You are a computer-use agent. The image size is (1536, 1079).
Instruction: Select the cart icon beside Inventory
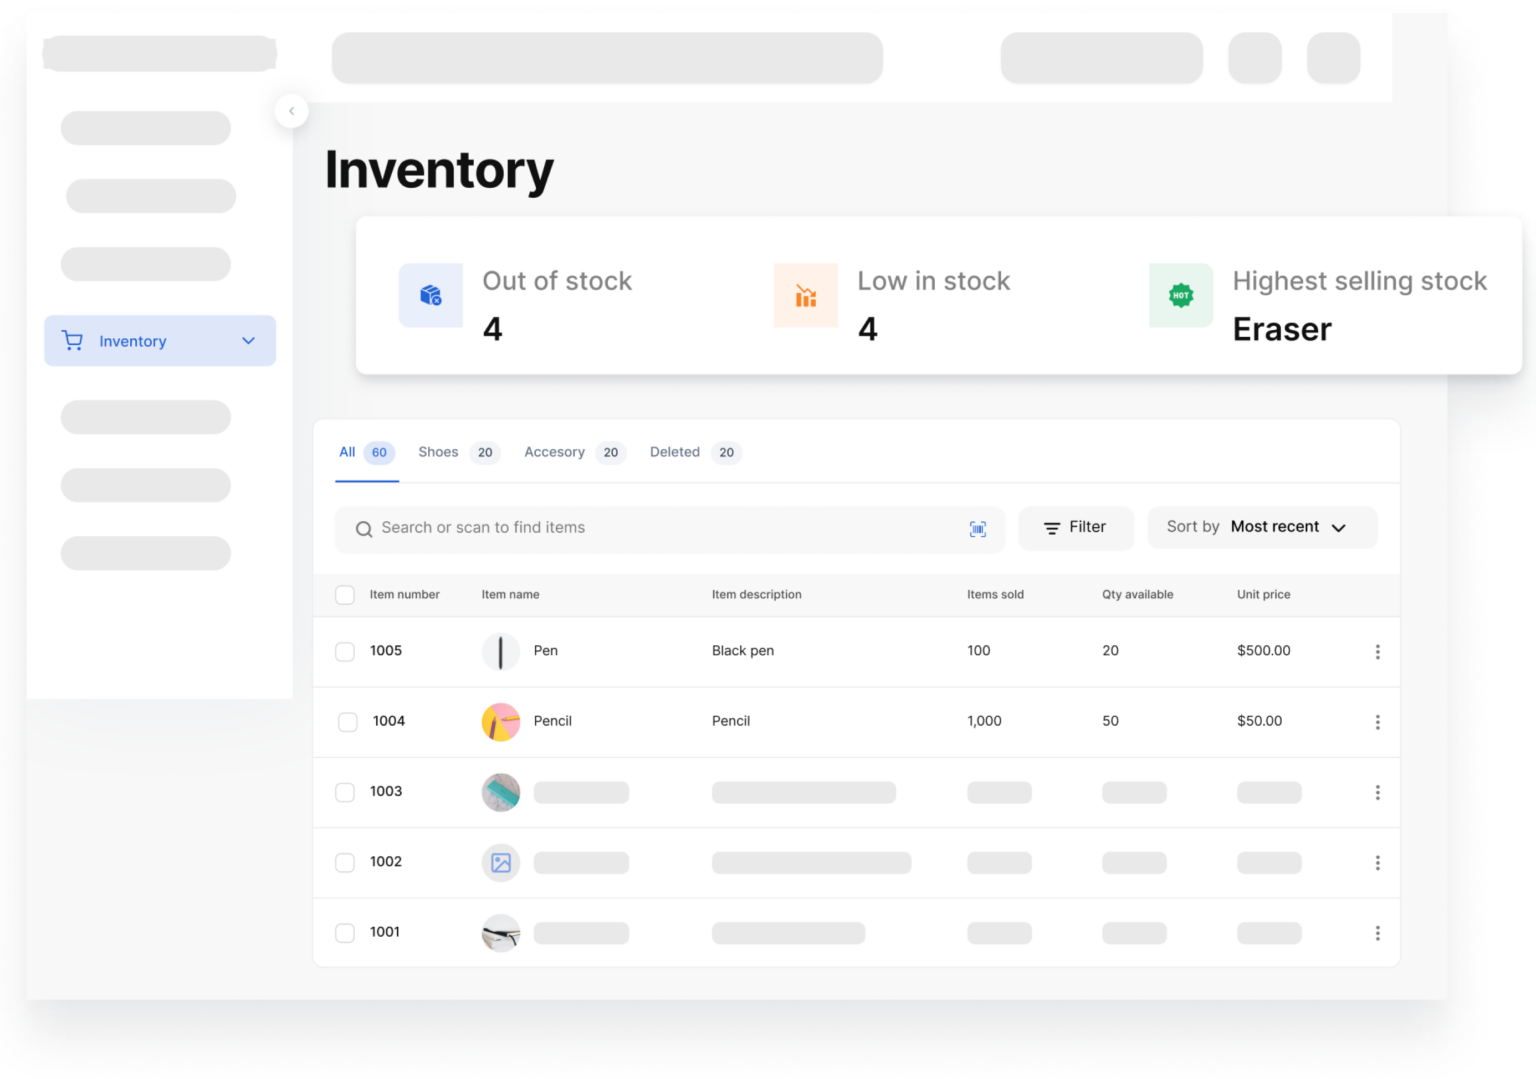coord(71,340)
